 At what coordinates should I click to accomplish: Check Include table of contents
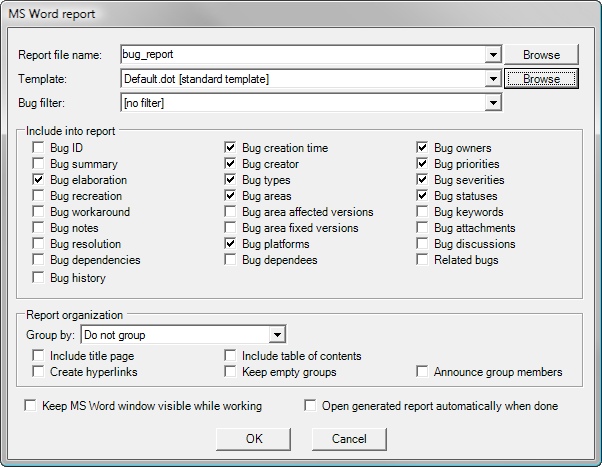point(232,356)
